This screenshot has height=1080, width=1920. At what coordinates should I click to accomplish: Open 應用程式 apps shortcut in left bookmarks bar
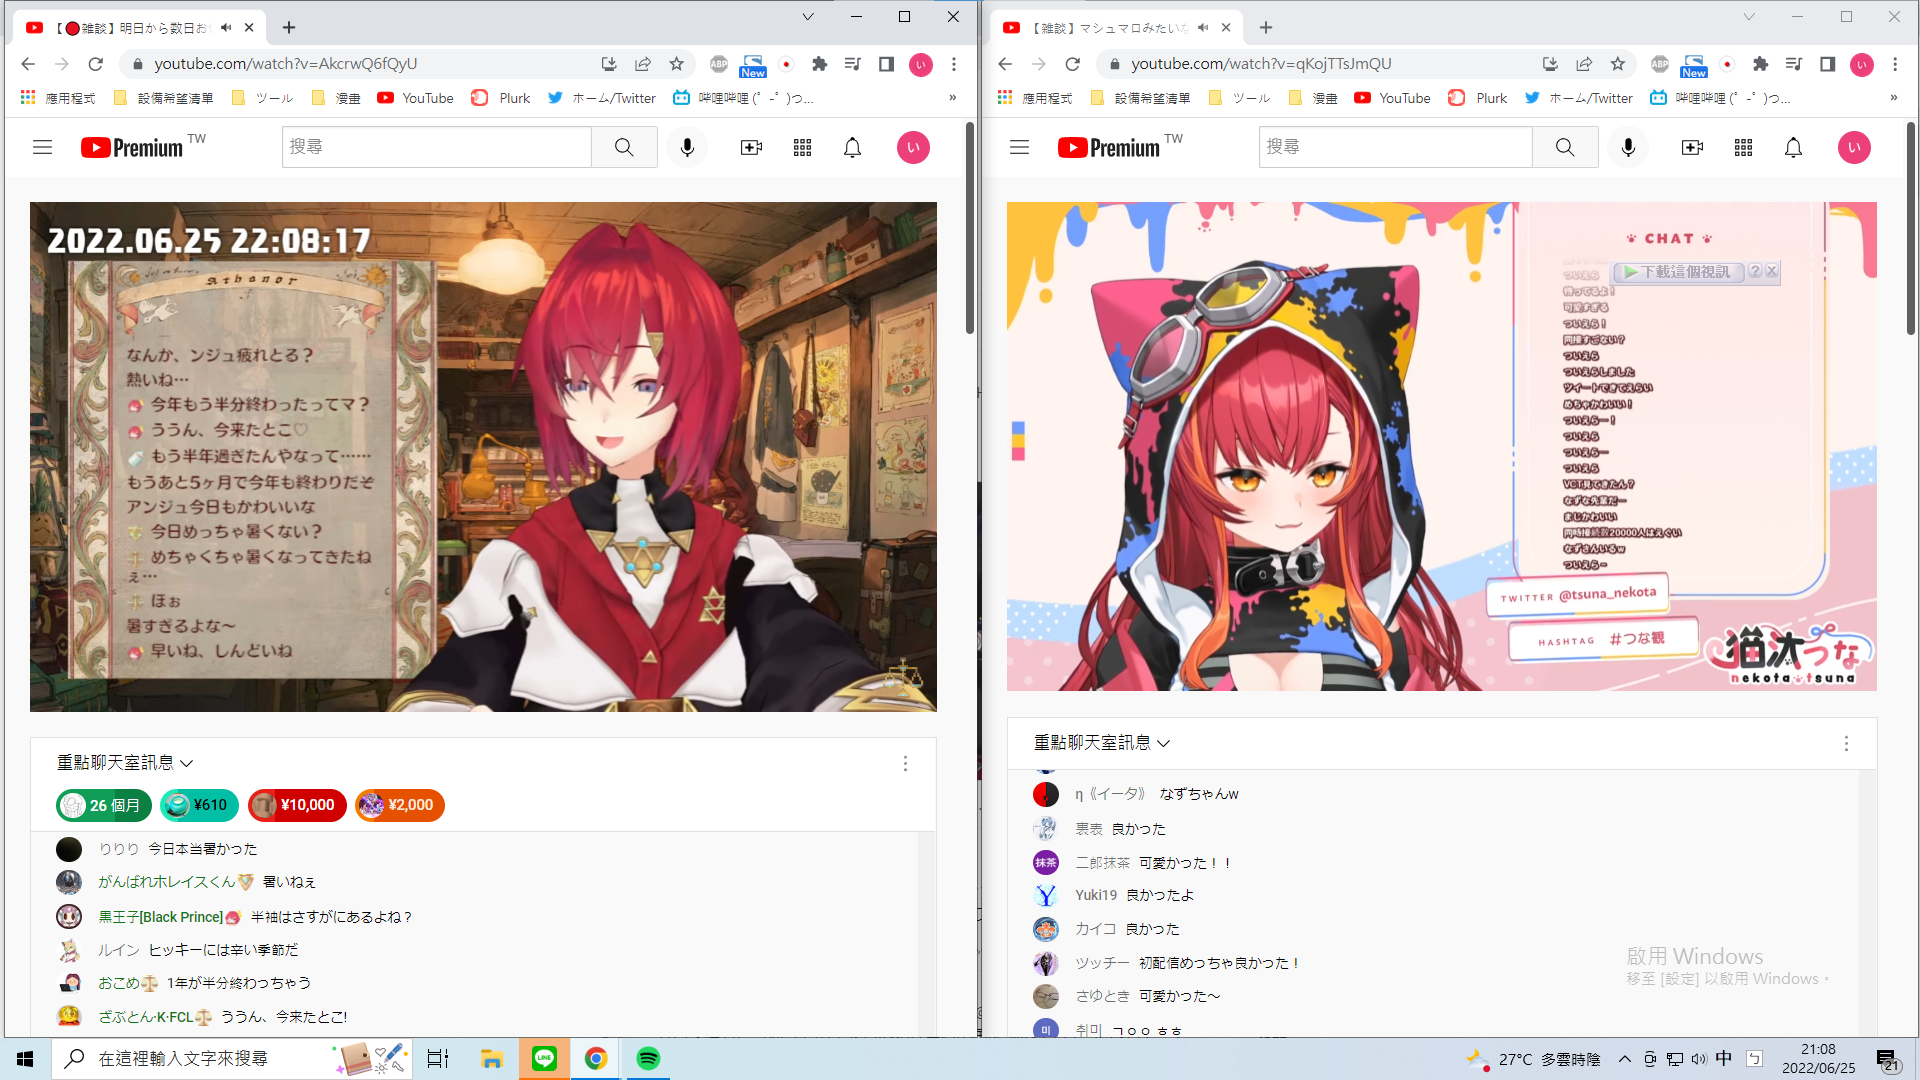[x=57, y=98]
